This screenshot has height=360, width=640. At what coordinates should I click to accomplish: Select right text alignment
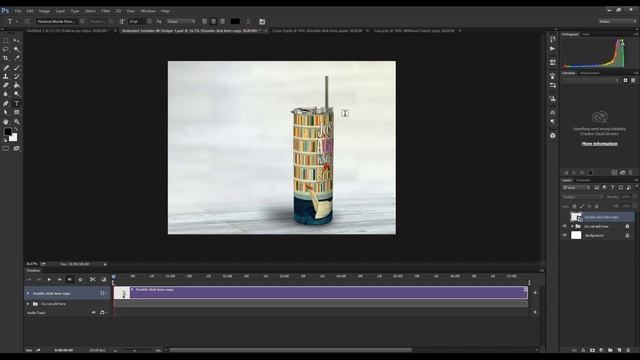[x=222, y=21]
